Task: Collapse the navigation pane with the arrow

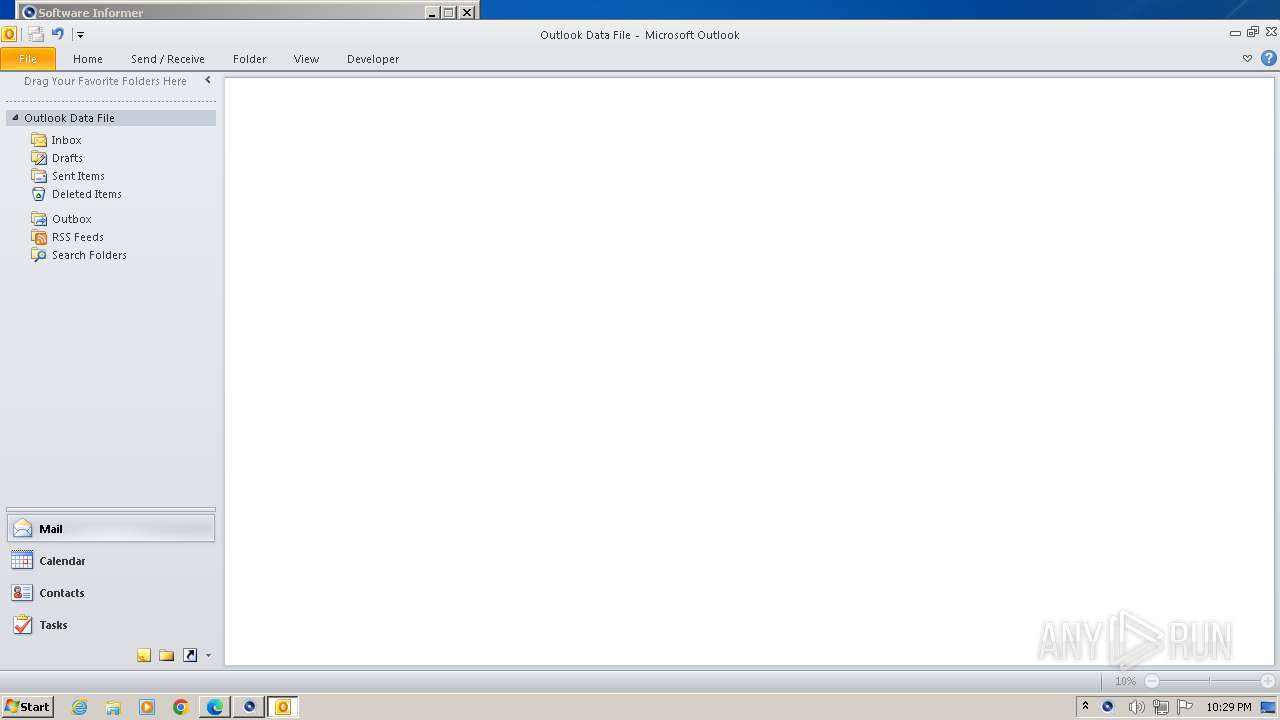Action: 208,81
